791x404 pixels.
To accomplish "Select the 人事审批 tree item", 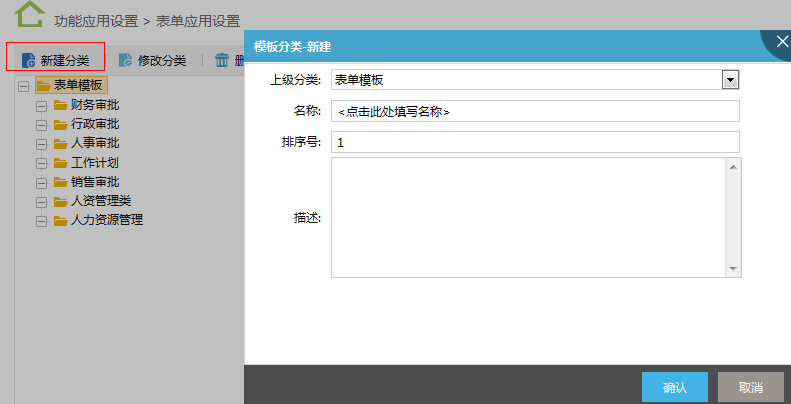I will point(95,143).
